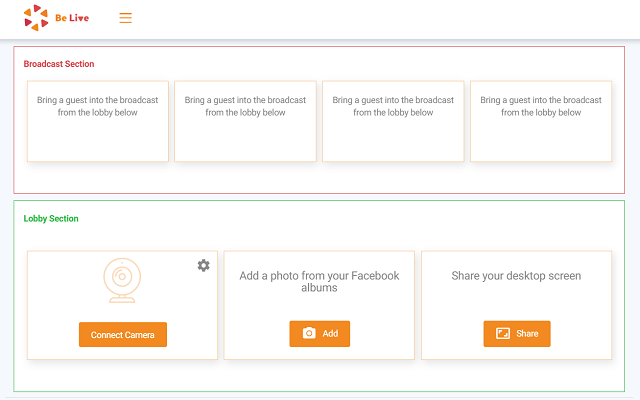Click "Add a photo from your Facebook albums" text
This screenshot has height=400, width=640.
click(x=319, y=281)
